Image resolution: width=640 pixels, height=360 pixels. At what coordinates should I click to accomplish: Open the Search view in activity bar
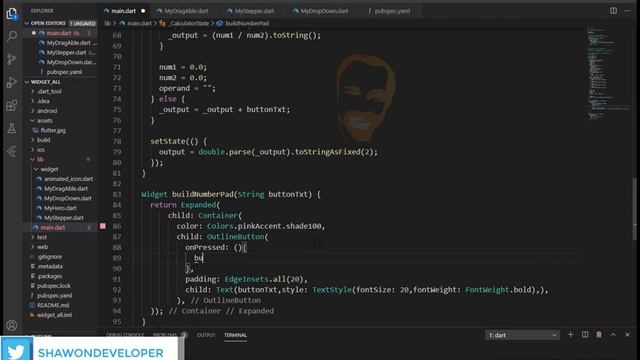pyautogui.click(x=11, y=36)
